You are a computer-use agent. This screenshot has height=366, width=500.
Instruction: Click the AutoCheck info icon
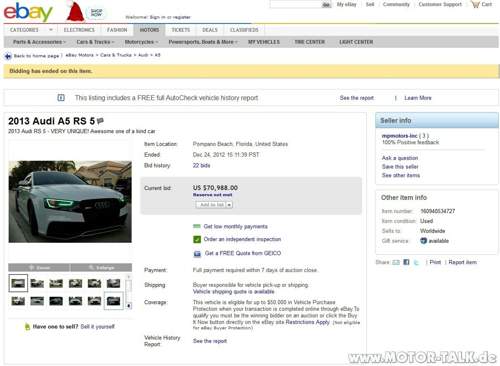61,98
